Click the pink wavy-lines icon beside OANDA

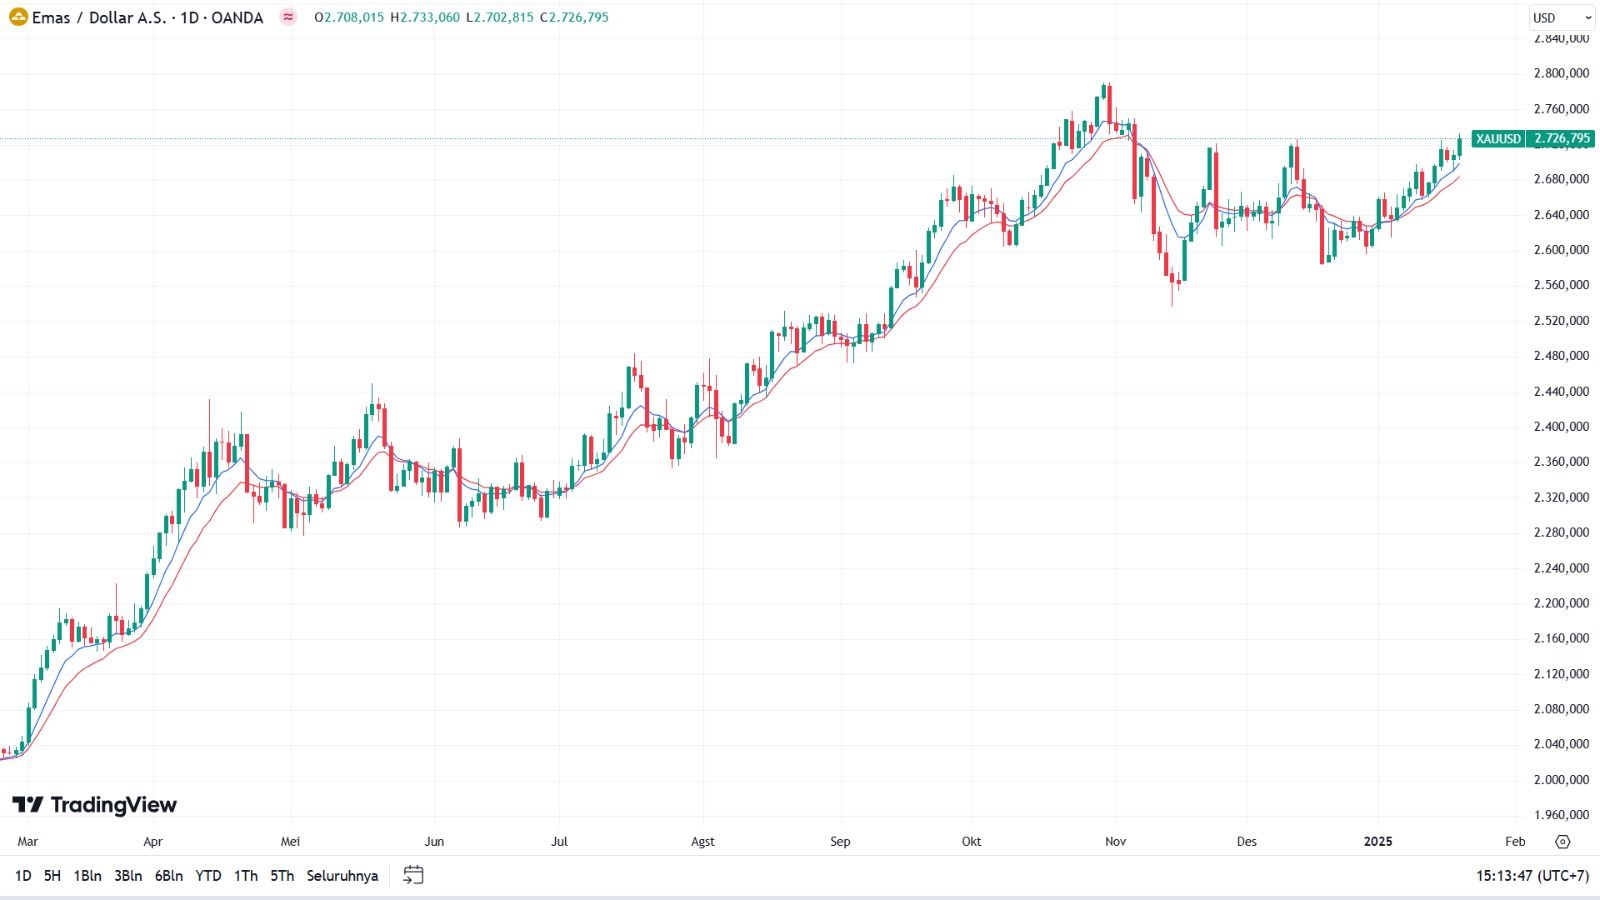coord(288,17)
